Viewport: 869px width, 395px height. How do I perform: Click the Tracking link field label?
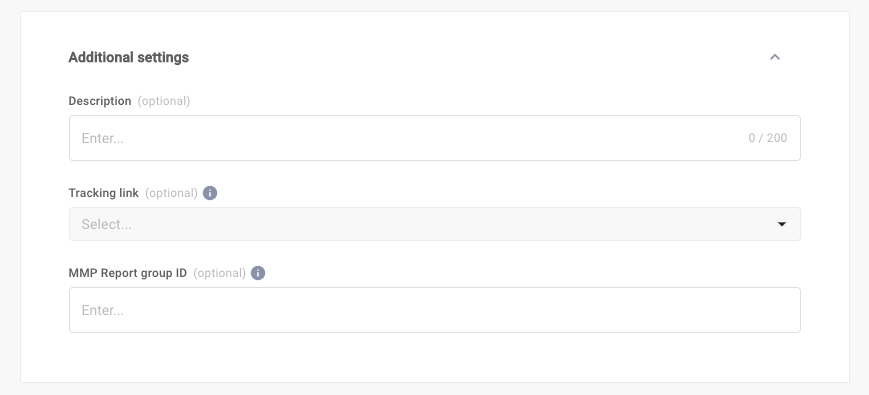[x=104, y=193]
